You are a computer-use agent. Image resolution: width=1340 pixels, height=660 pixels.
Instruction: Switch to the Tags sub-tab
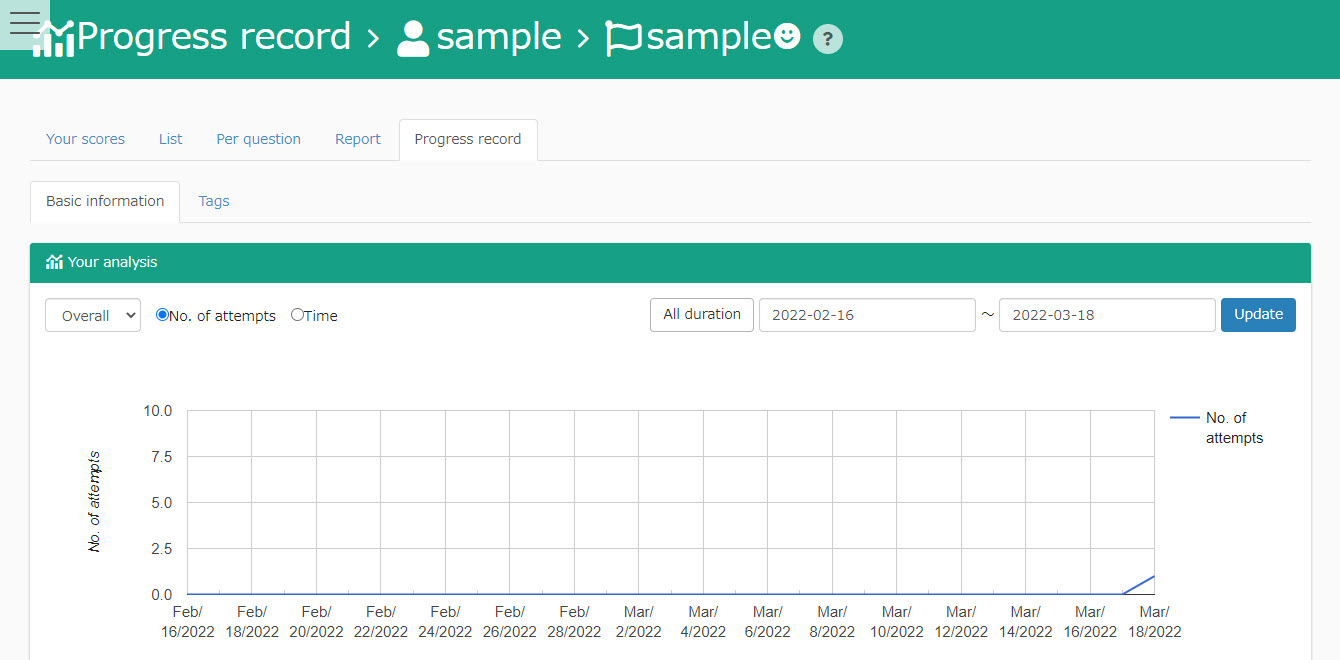point(214,201)
